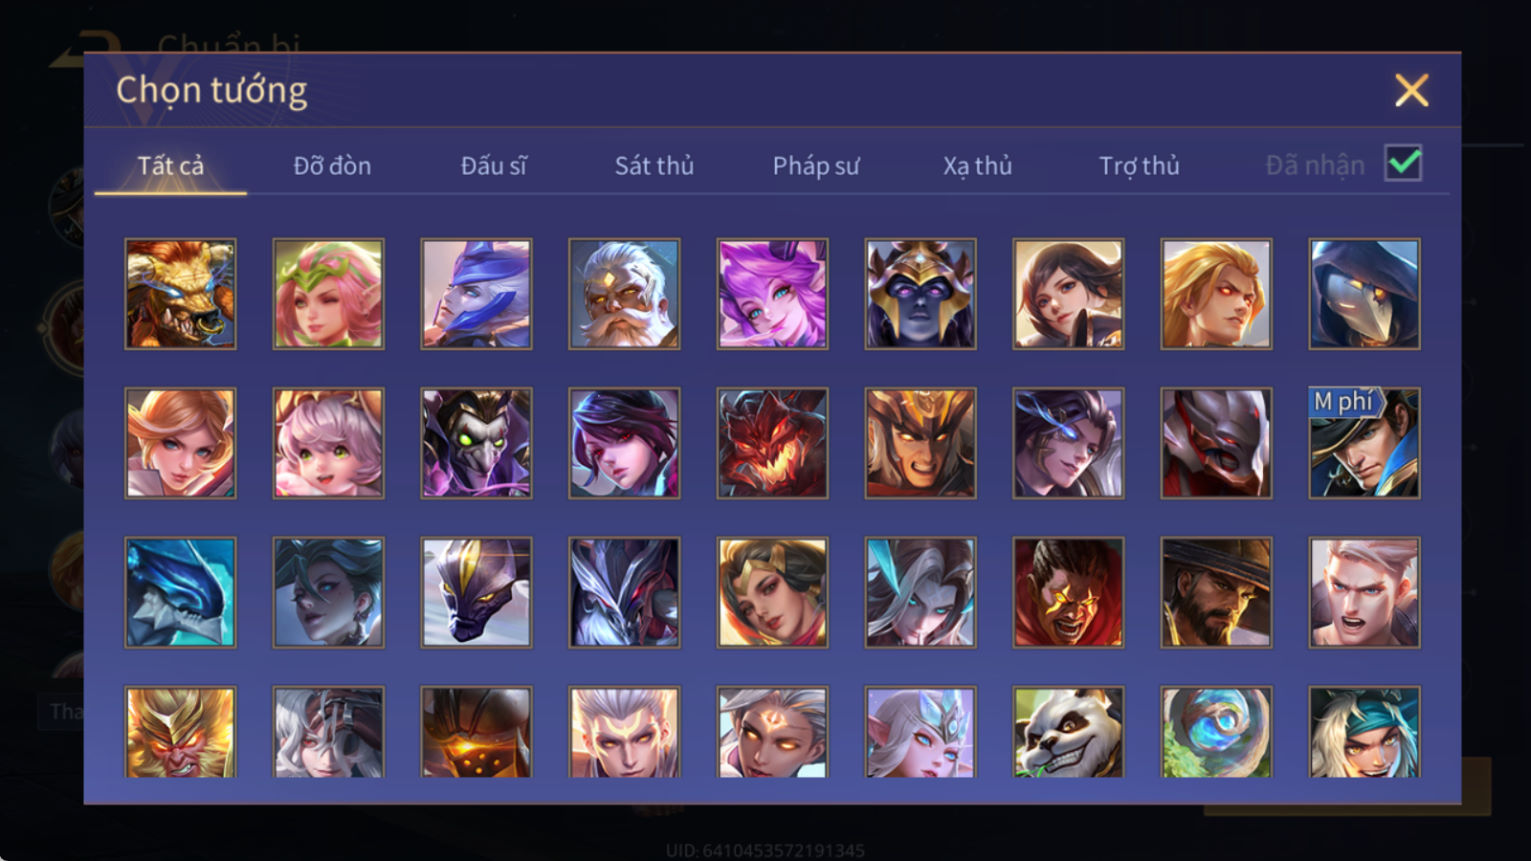Select the bull-headed hero portrait
The image size is (1531, 861).
(x=181, y=294)
